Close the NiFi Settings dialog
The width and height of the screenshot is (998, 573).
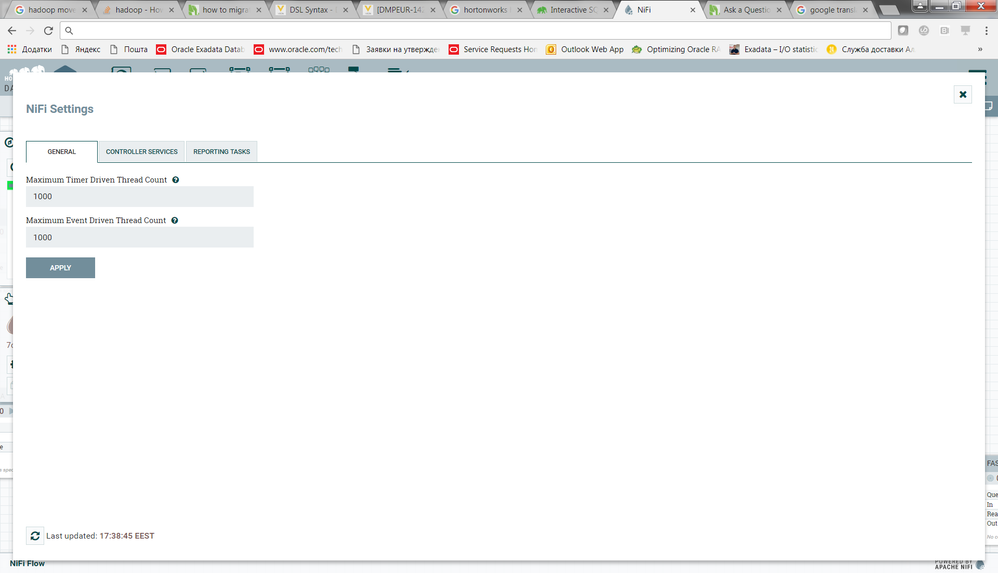point(962,94)
